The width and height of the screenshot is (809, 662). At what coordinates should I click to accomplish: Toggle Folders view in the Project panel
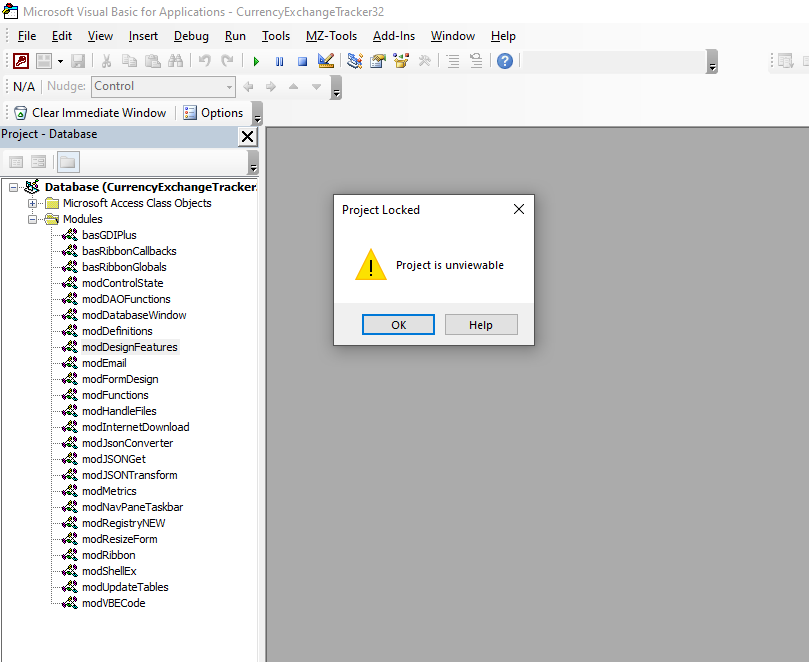[68, 162]
